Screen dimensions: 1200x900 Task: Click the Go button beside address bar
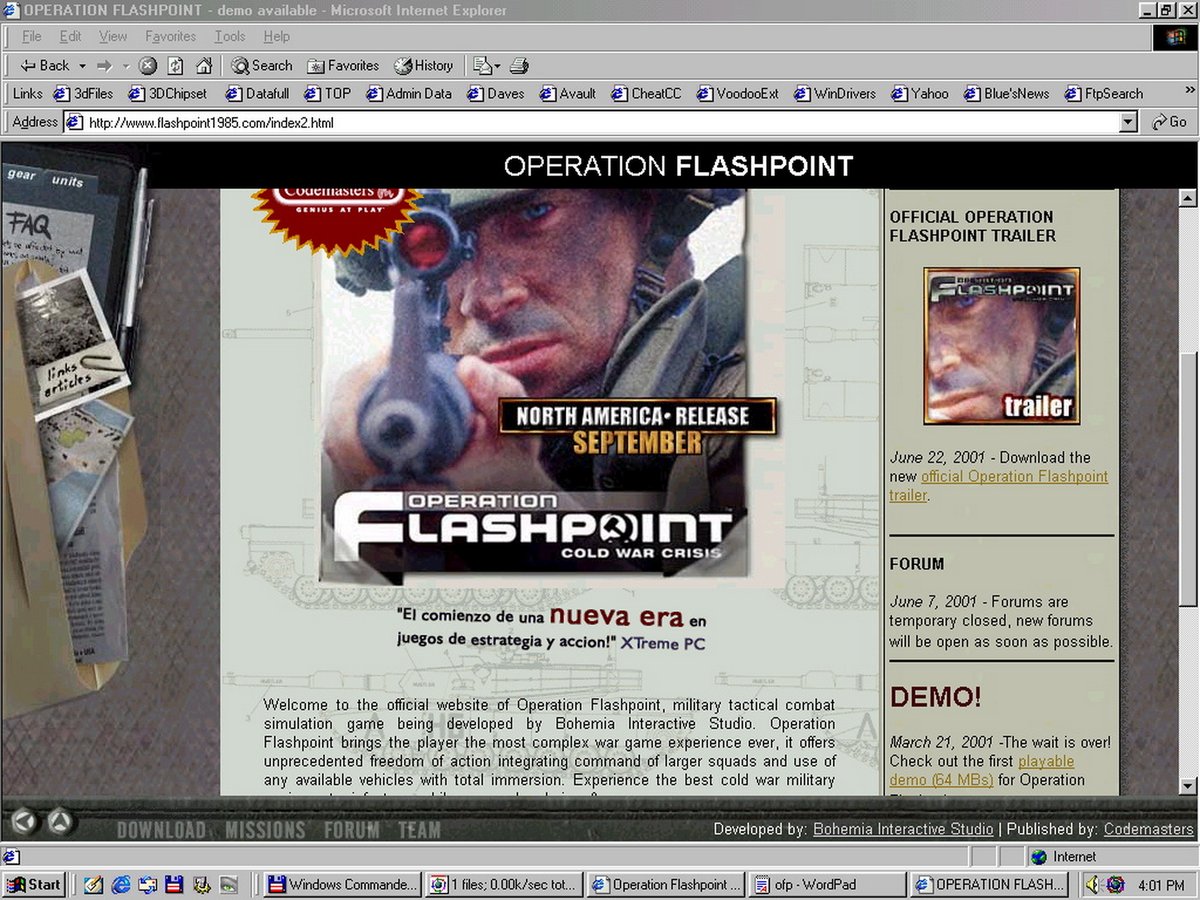click(x=1169, y=122)
